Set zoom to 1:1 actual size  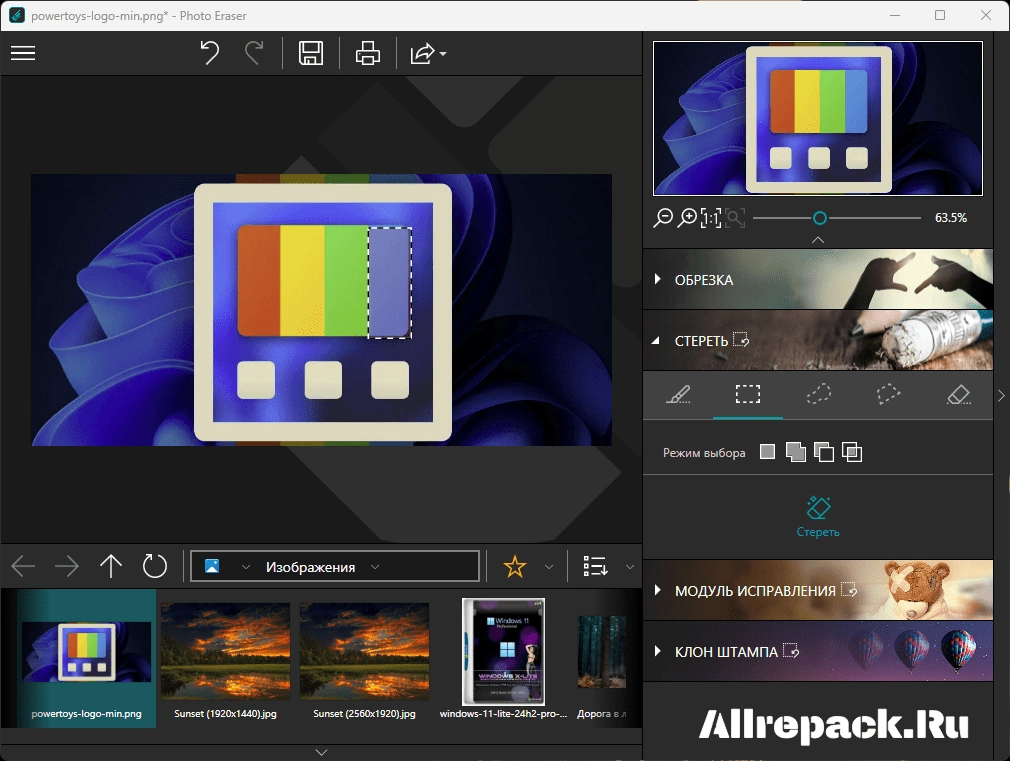(710, 218)
